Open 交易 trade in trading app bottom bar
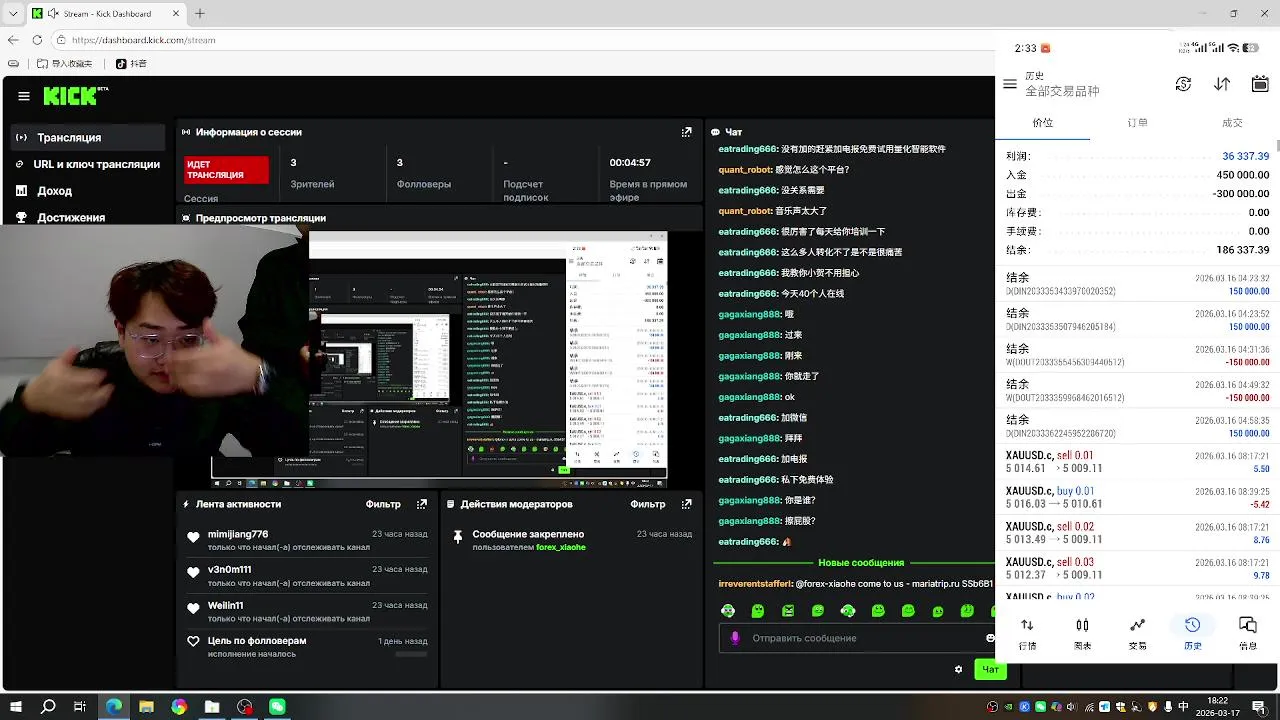This screenshot has height=720, width=1280. [1137, 633]
